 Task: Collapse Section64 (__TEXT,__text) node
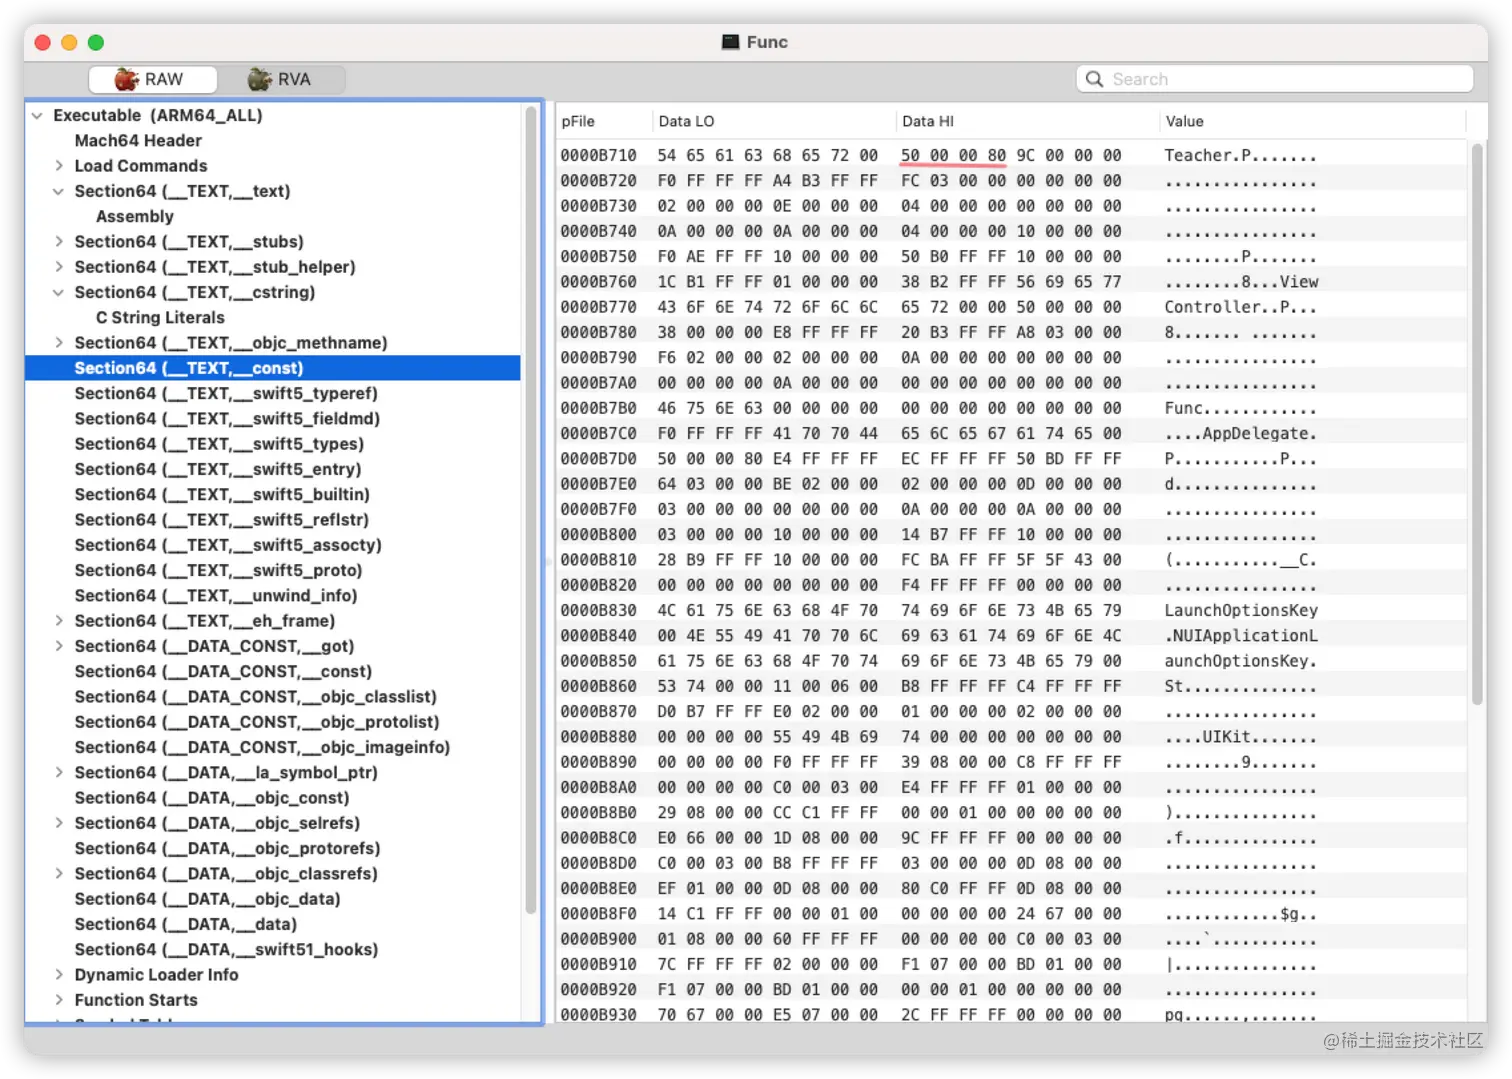pos(59,191)
